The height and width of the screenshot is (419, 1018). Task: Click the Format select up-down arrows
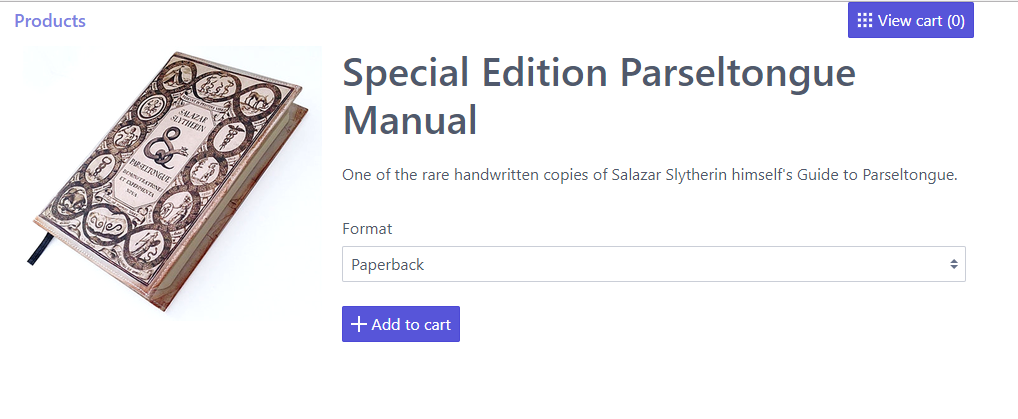pos(954,264)
